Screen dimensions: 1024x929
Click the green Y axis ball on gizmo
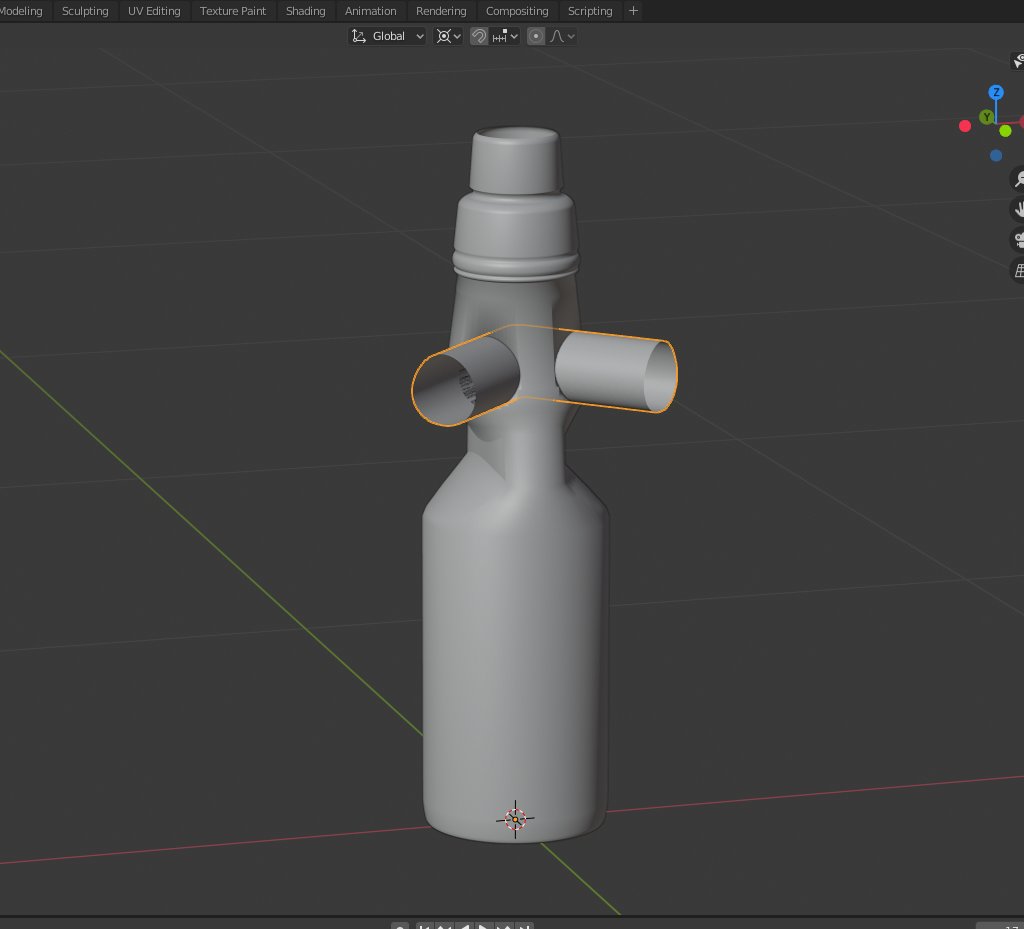986,117
